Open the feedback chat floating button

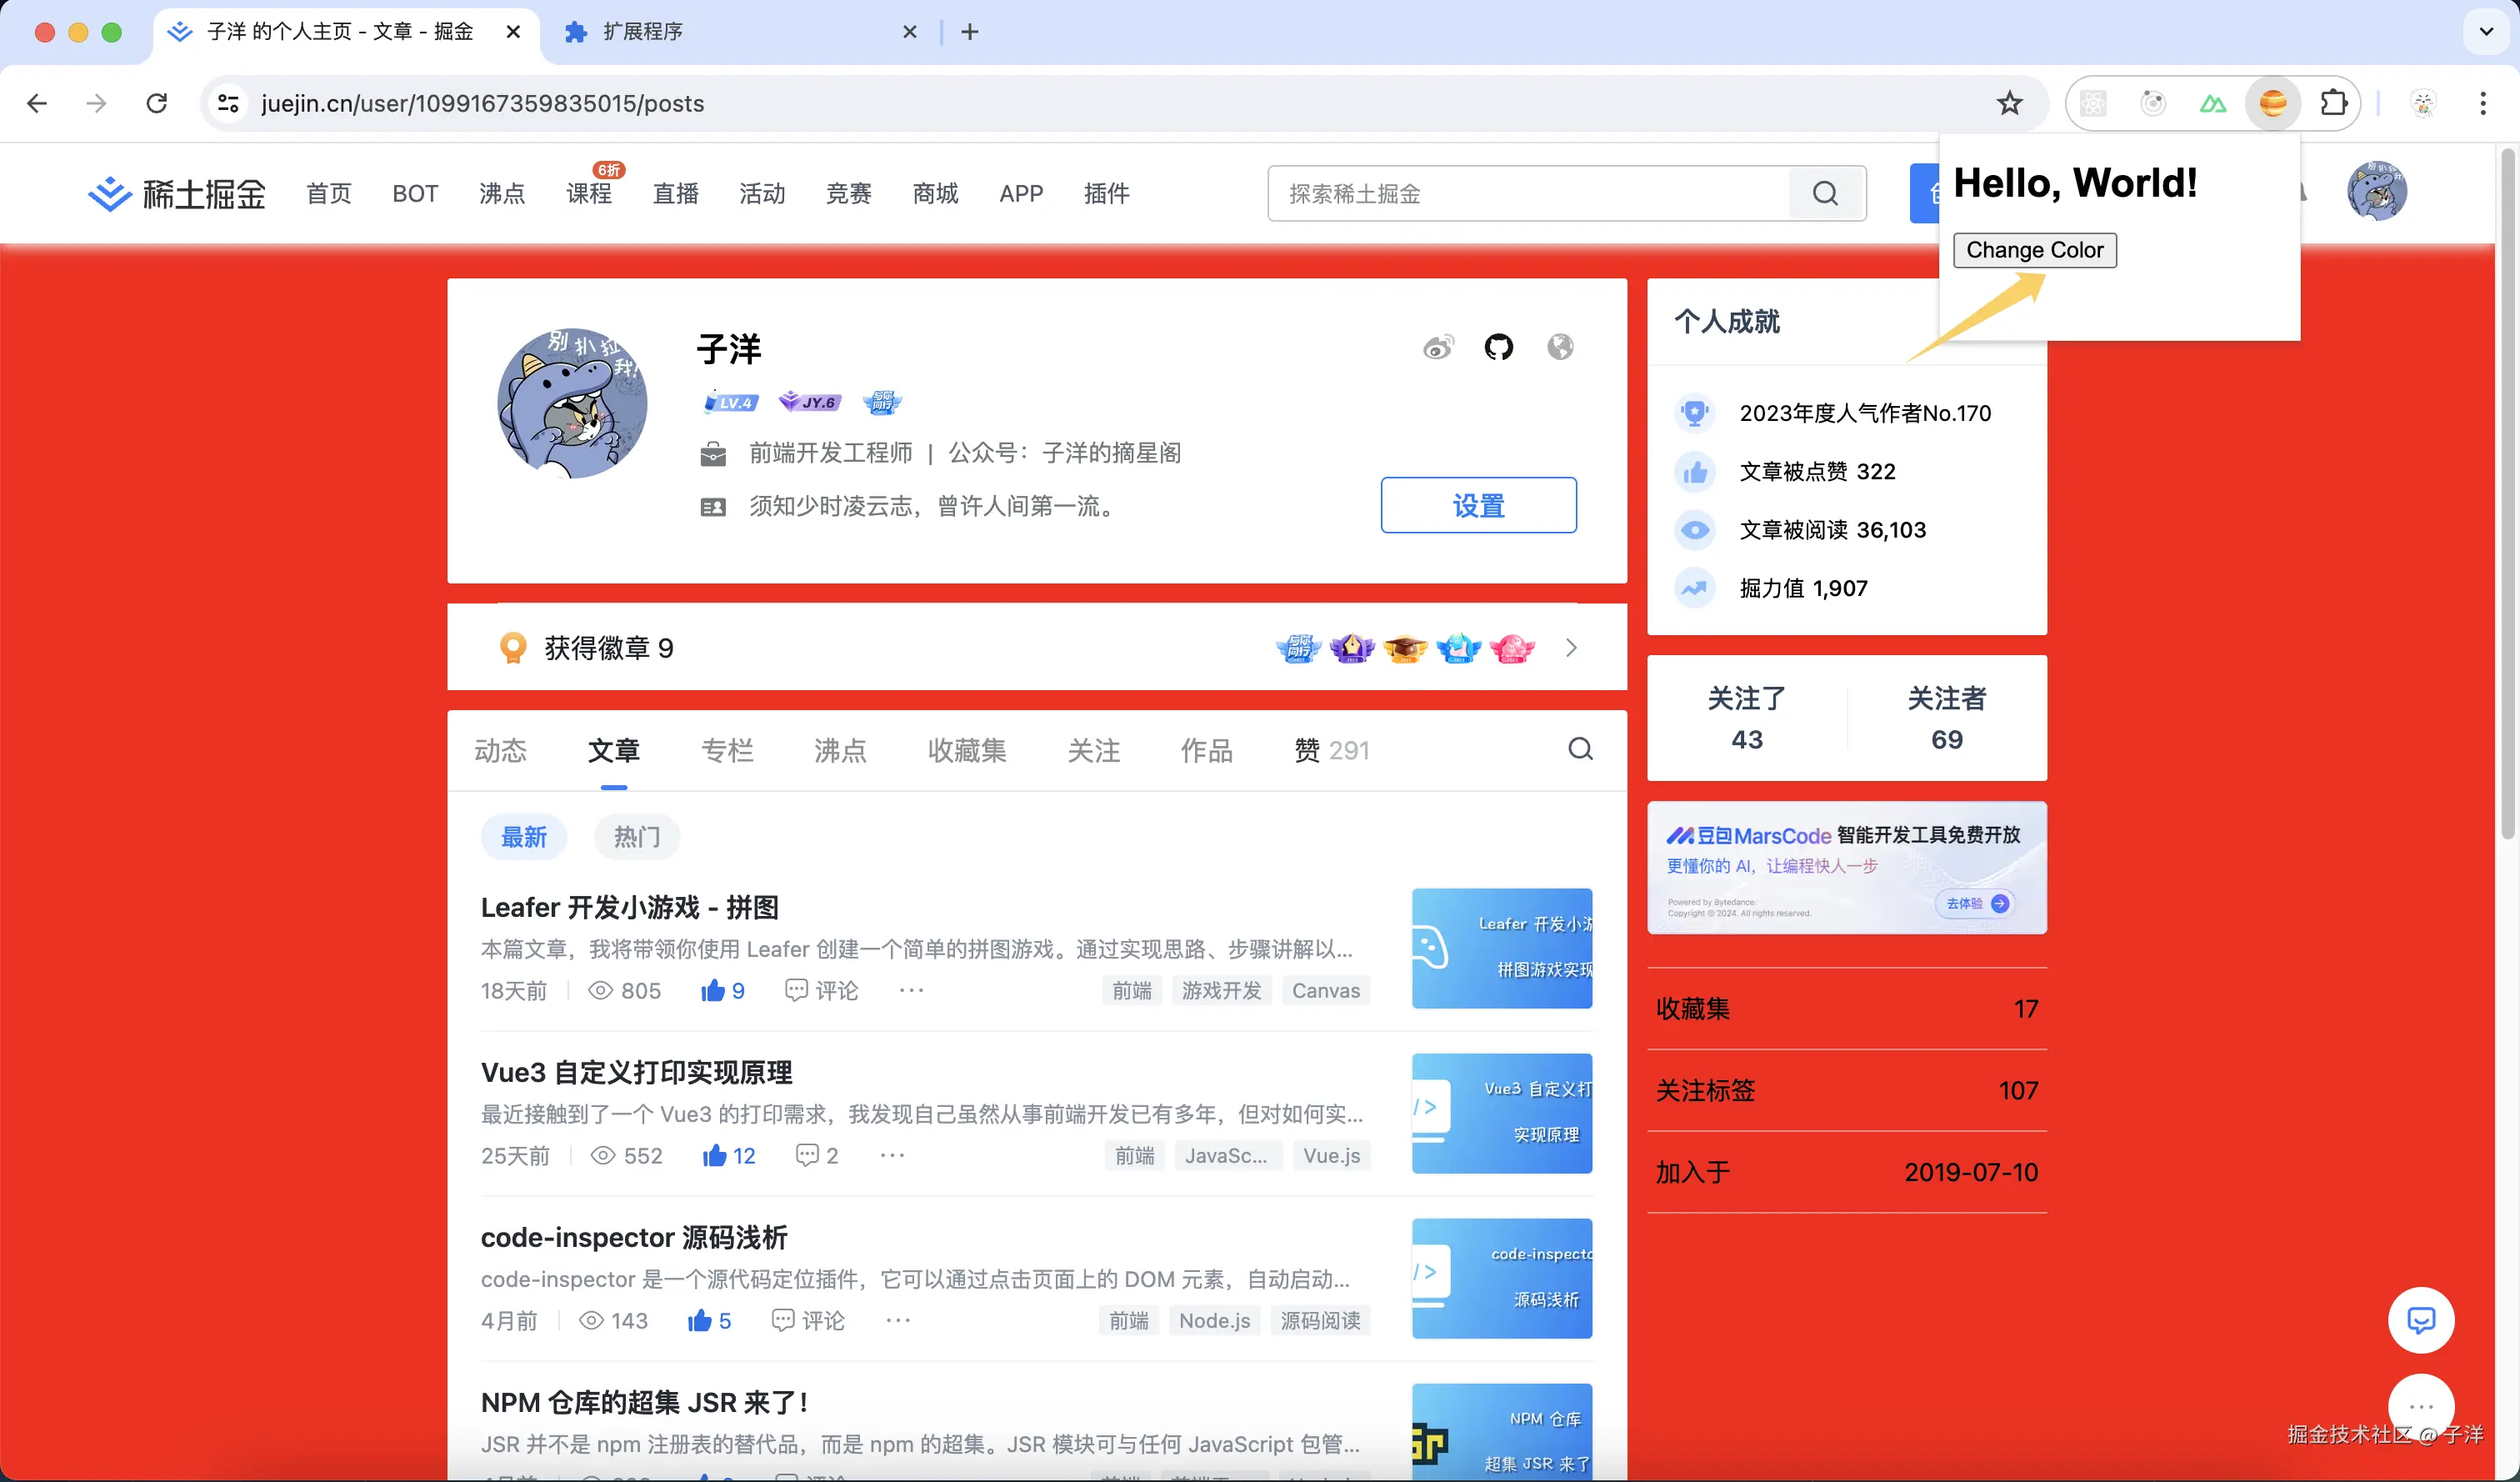(2420, 1320)
